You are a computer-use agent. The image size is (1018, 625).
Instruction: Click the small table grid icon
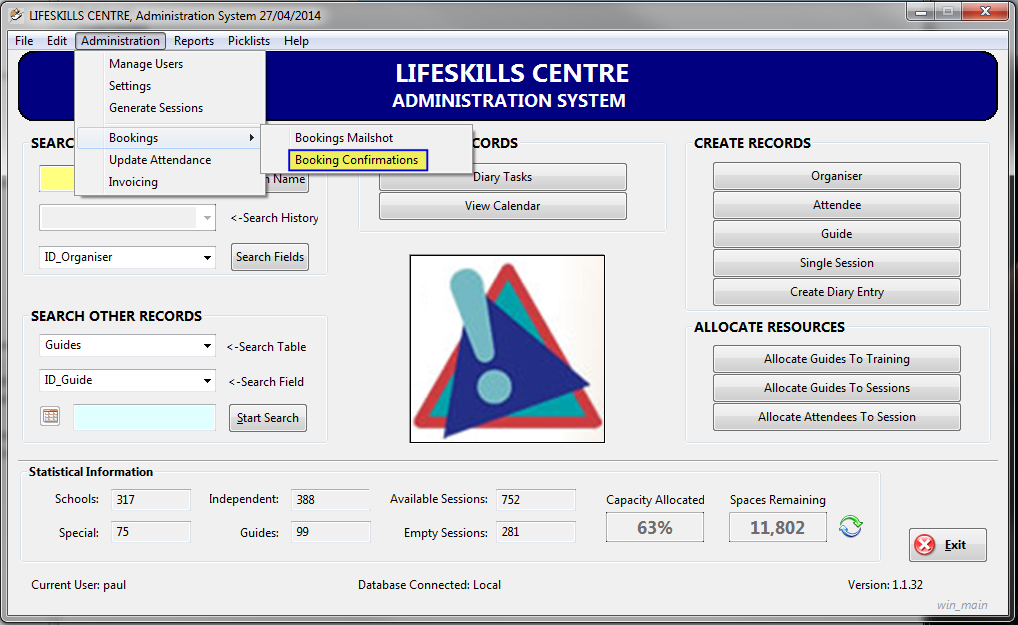click(50, 416)
